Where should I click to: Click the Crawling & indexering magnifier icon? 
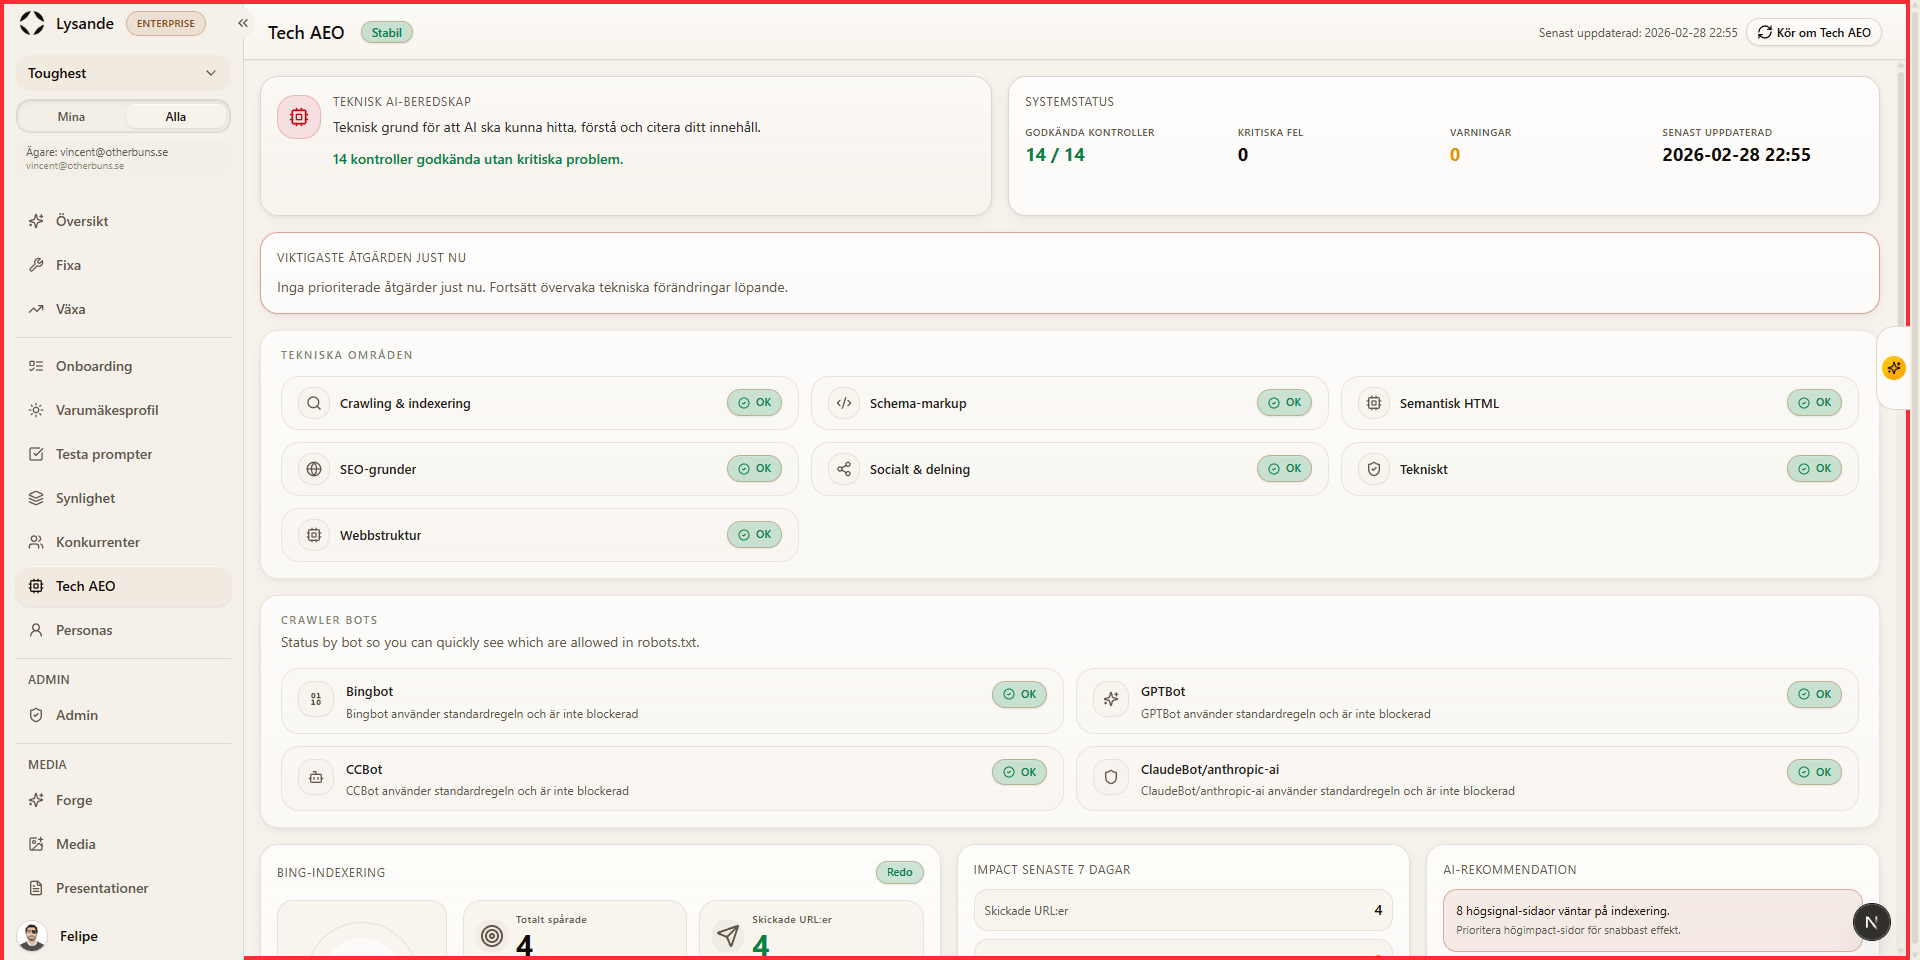pos(314,403)
